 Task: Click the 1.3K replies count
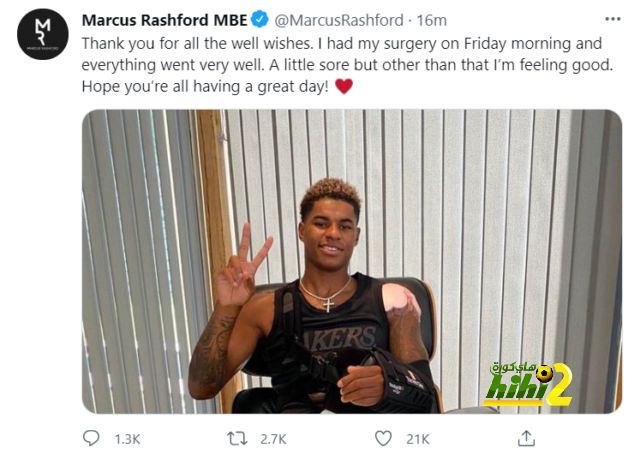coord(127,439)
